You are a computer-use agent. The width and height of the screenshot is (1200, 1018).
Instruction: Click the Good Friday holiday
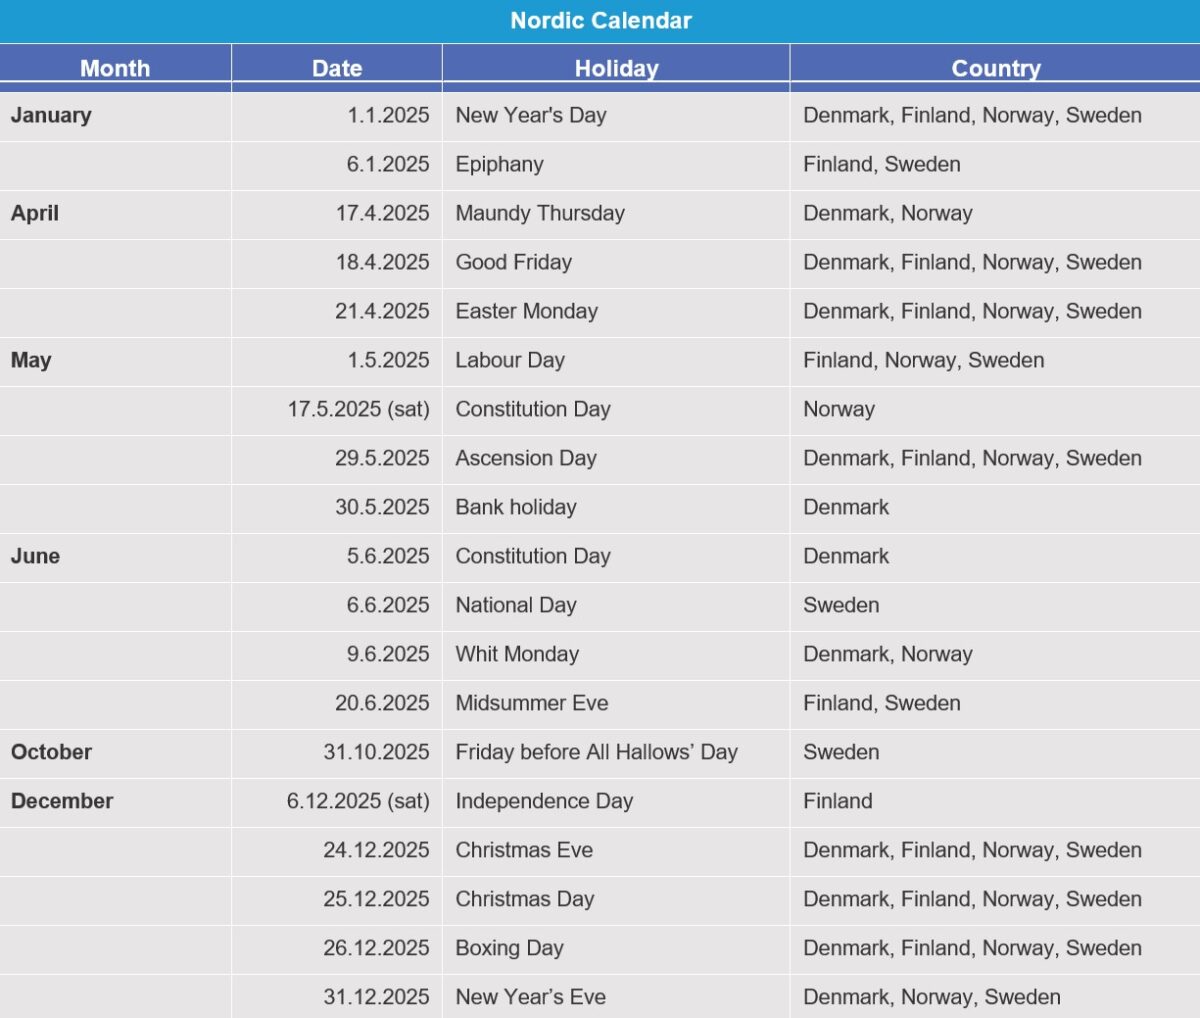[x=514, y=262]
